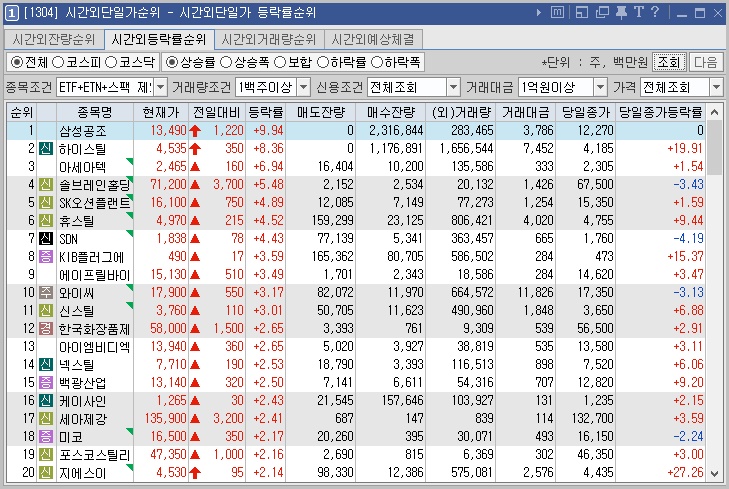
Task: Select the 아이엠비디엑 stock name
Action: (94, 347)
